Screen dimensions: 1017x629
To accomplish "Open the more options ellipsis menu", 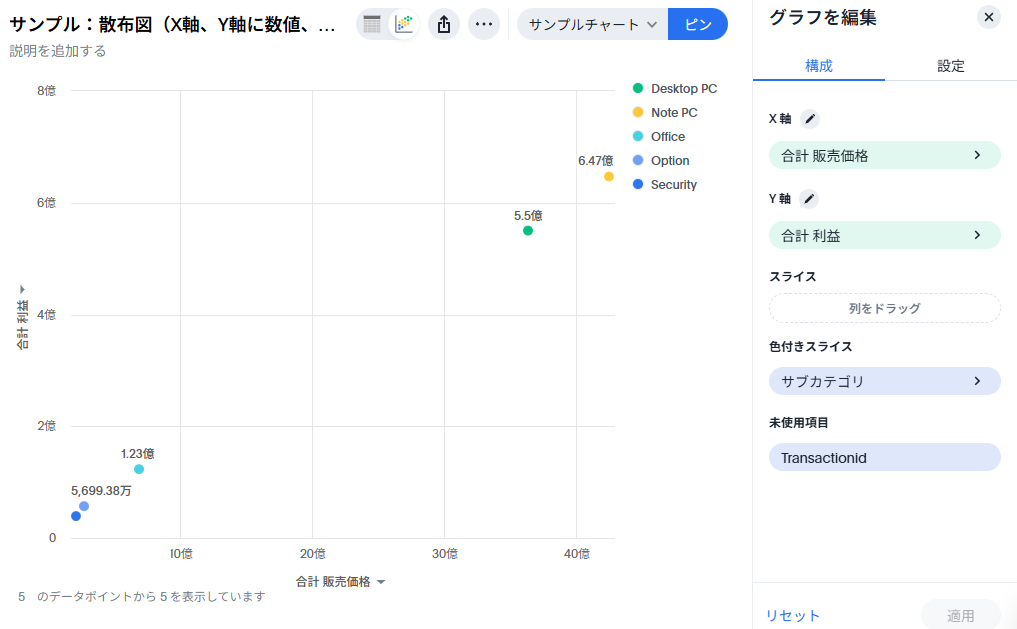I will tap(484, 24).
